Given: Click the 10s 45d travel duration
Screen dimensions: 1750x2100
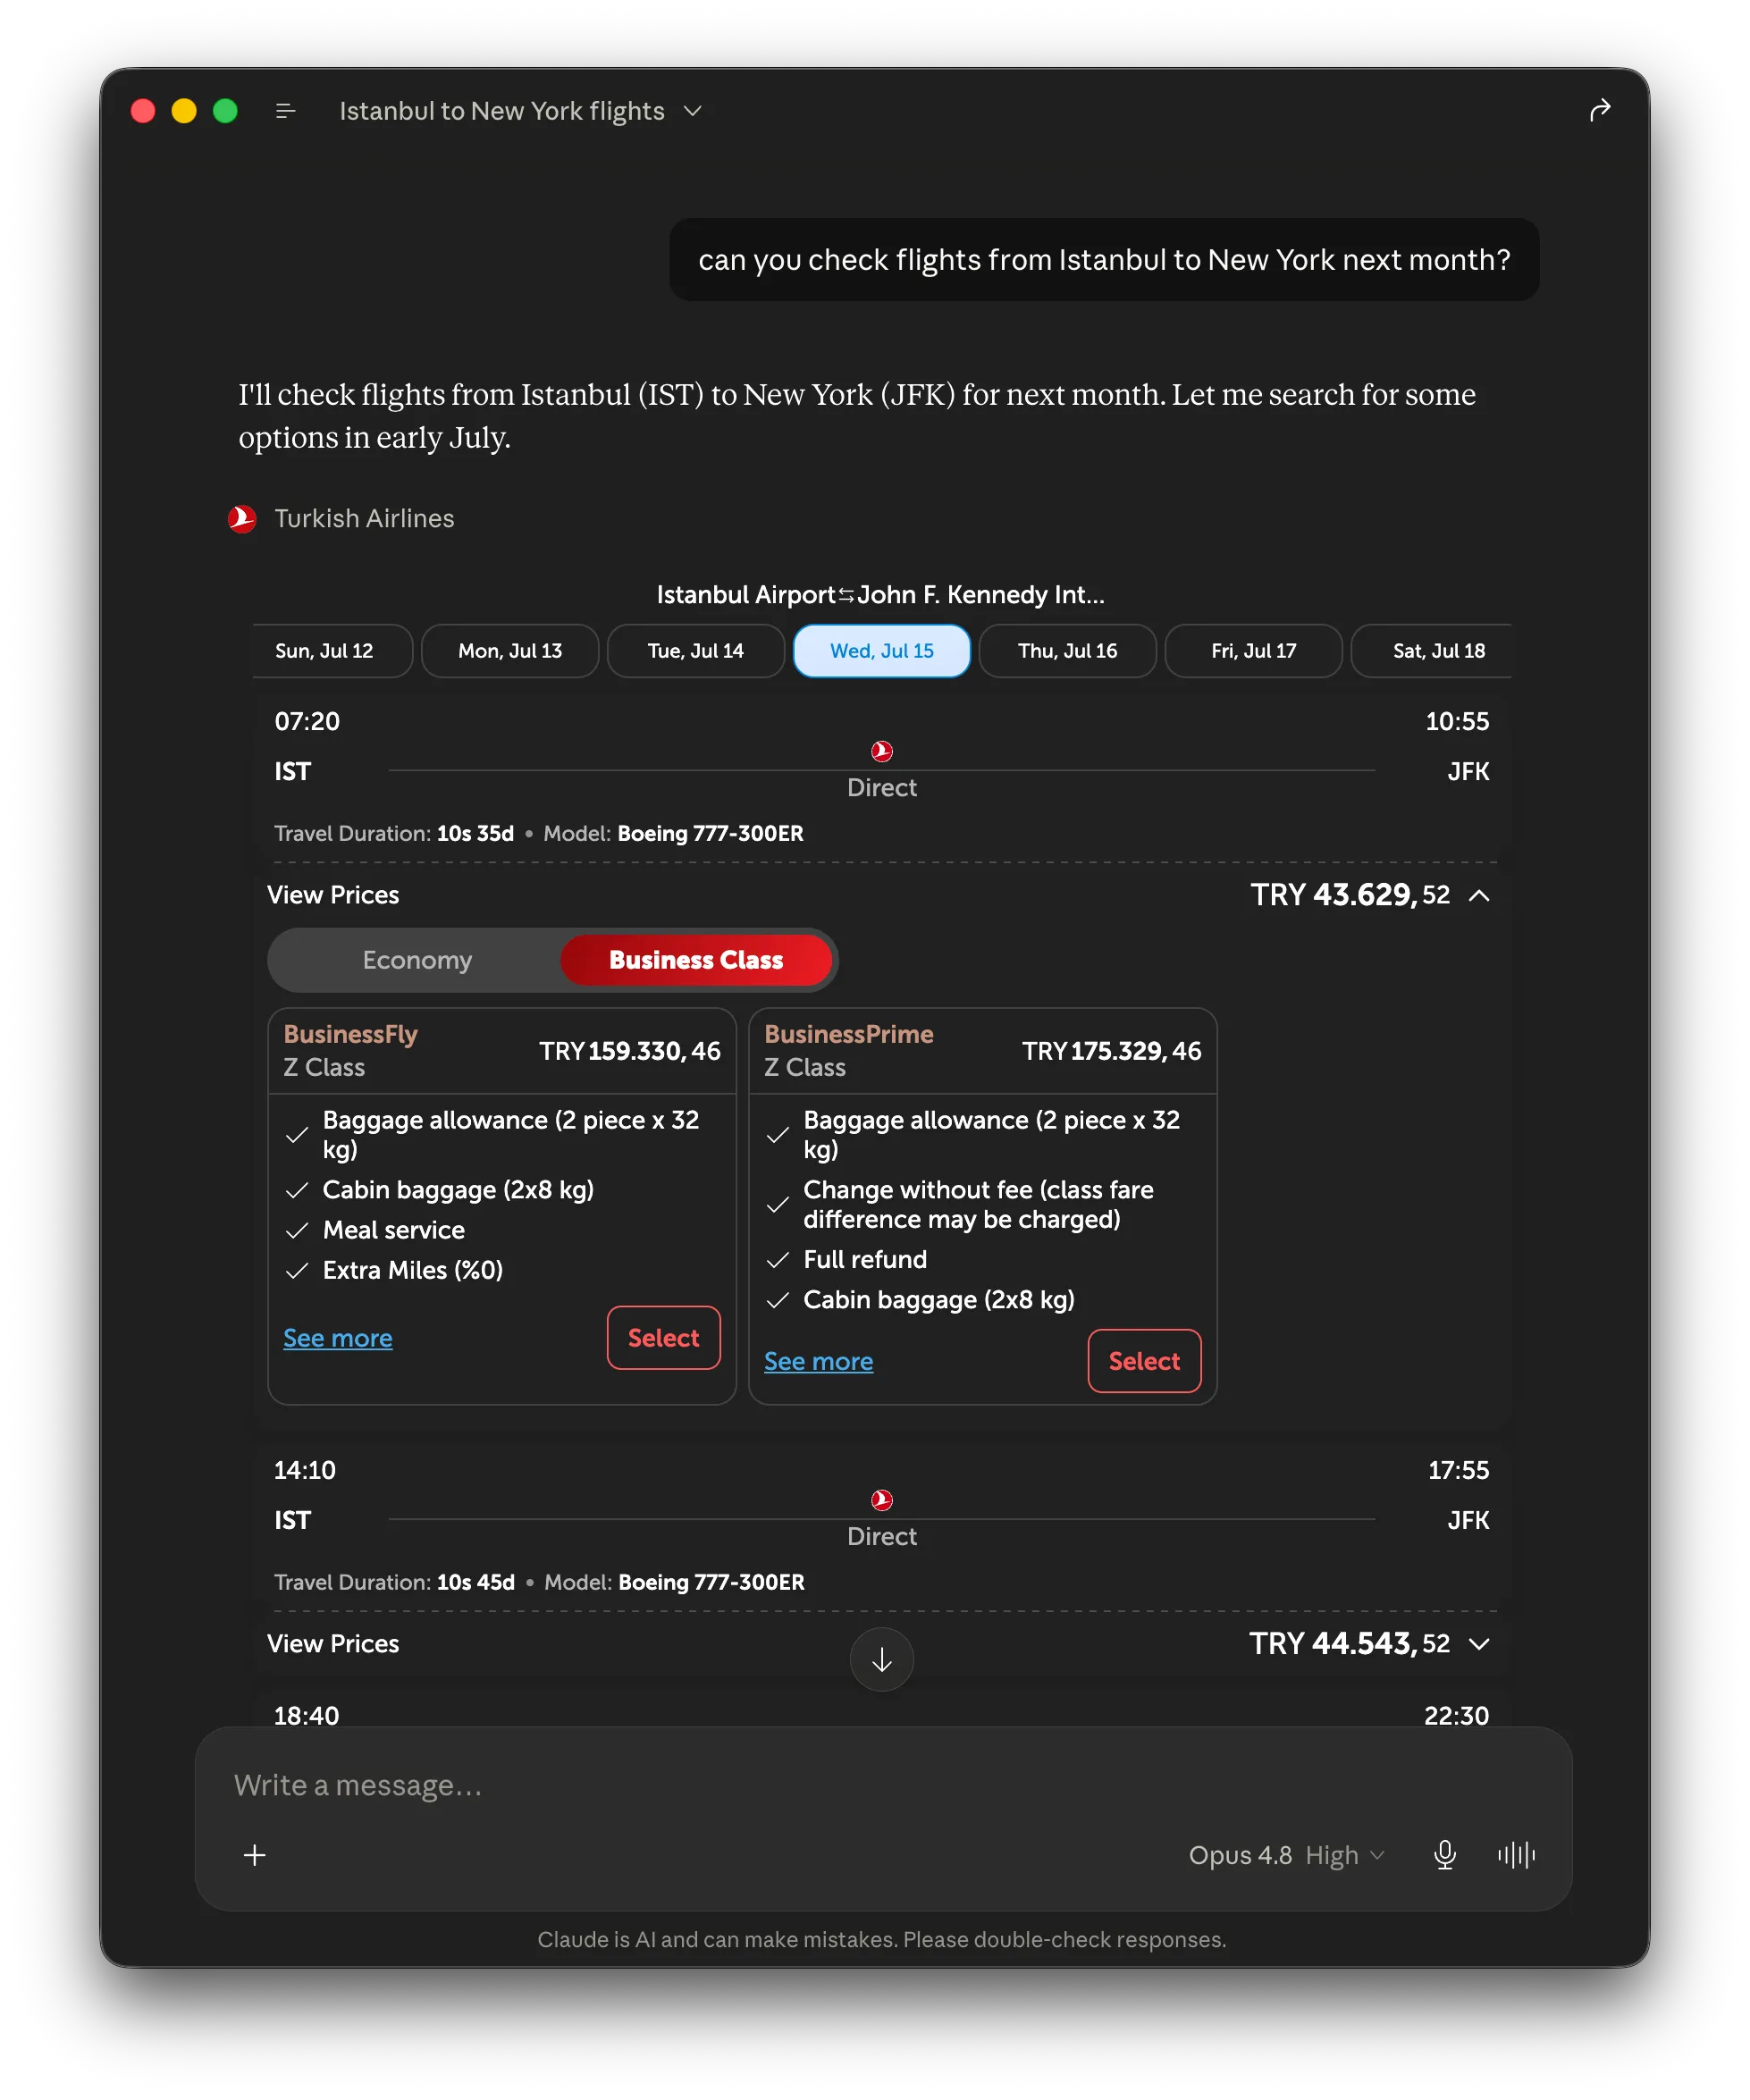Looking at the screenshot, I should 476,1583.
